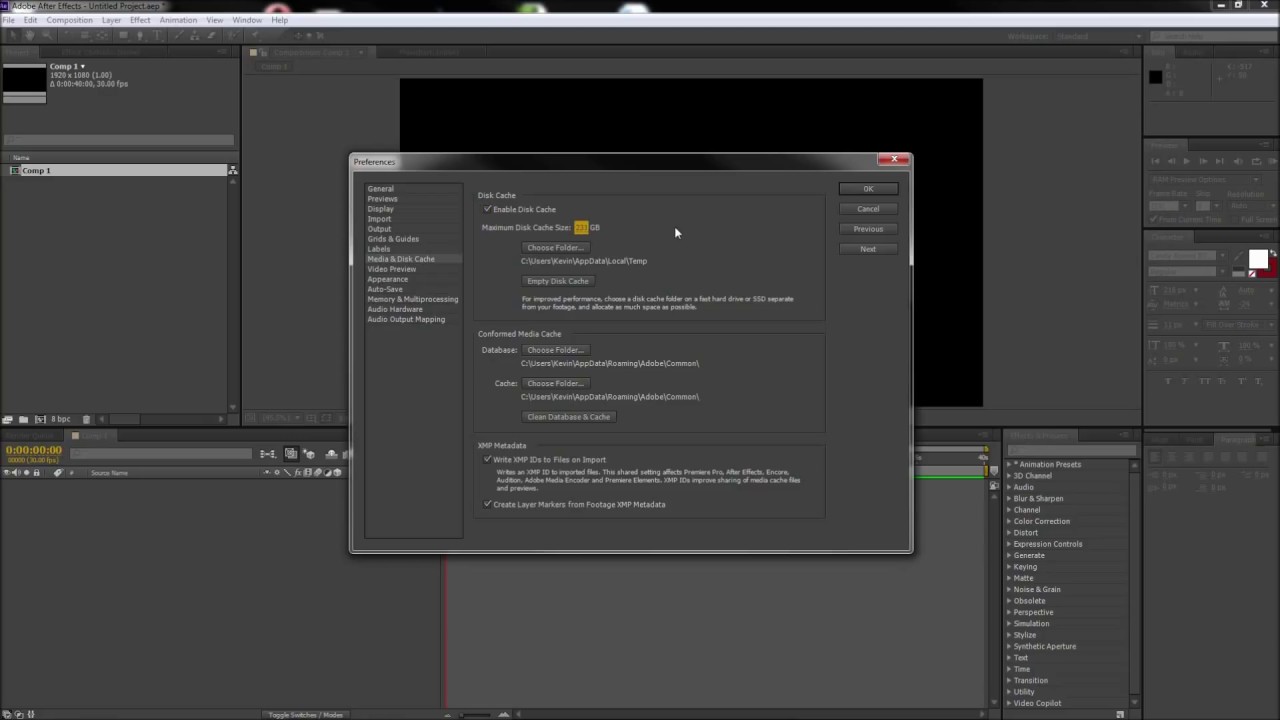Image resolution: width=1280 pixels, height=720 pixels.
Task: Open the Animation menu
Action: click(178, 20)
